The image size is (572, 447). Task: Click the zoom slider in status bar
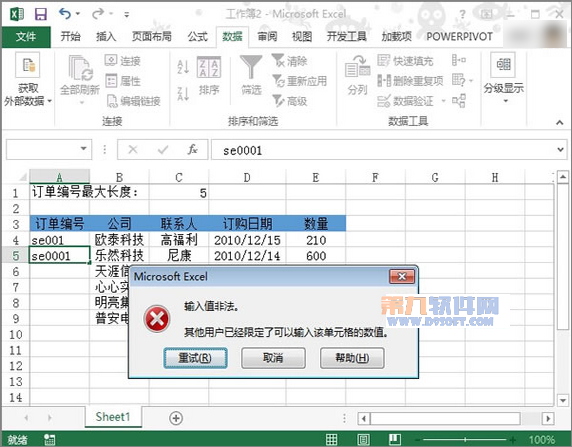tap(465, 439)
